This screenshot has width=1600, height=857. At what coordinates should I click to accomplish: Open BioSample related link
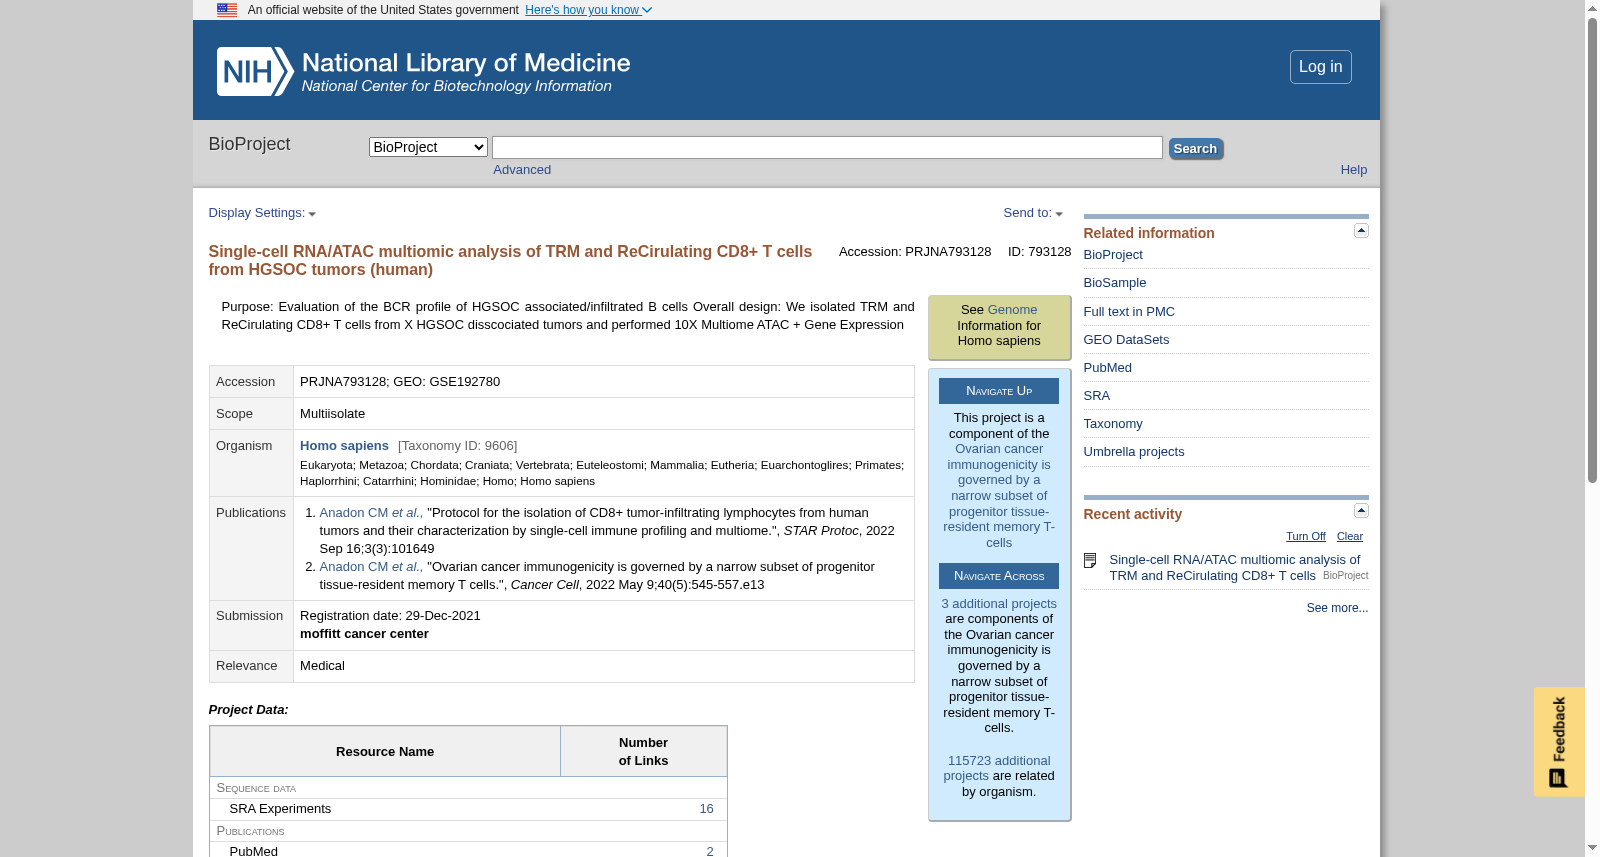pos(1115,283)
